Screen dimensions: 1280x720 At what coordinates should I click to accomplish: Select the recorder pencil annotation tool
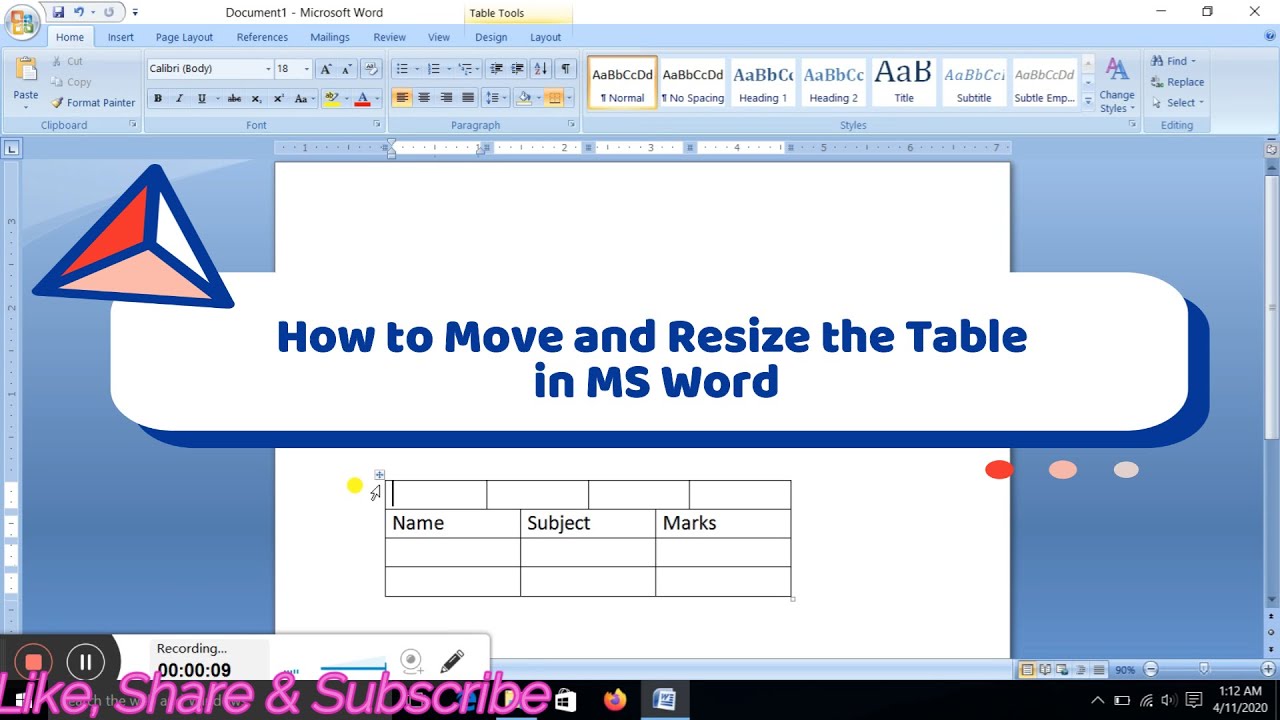coord(452,661)
